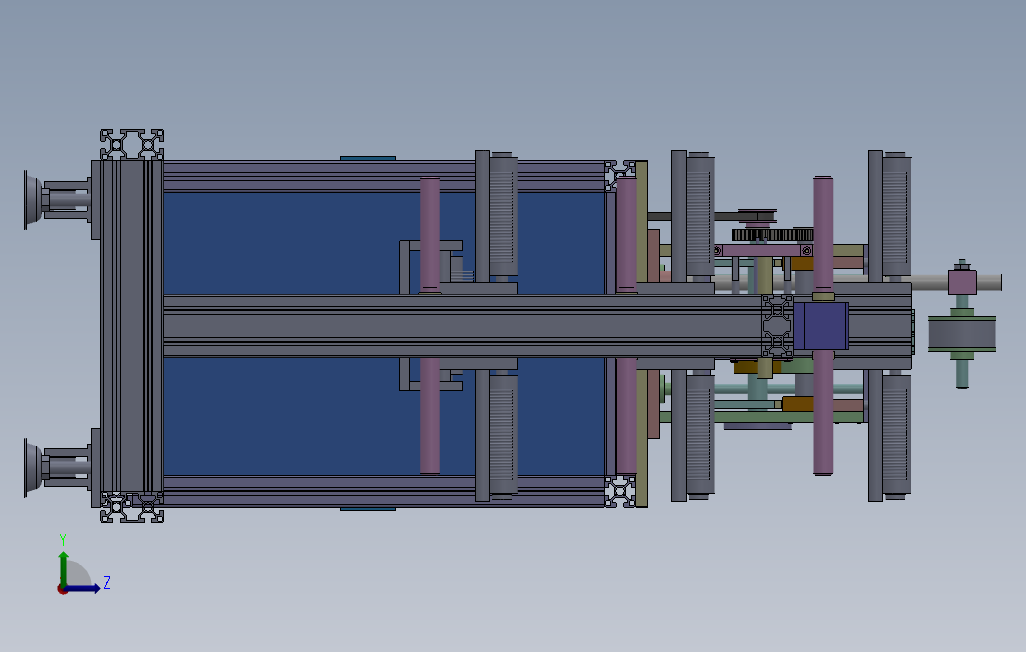This screenshot has height=652, width=1026.
Task: Select the top-right ribbed roller
Action: click(896, 214)
